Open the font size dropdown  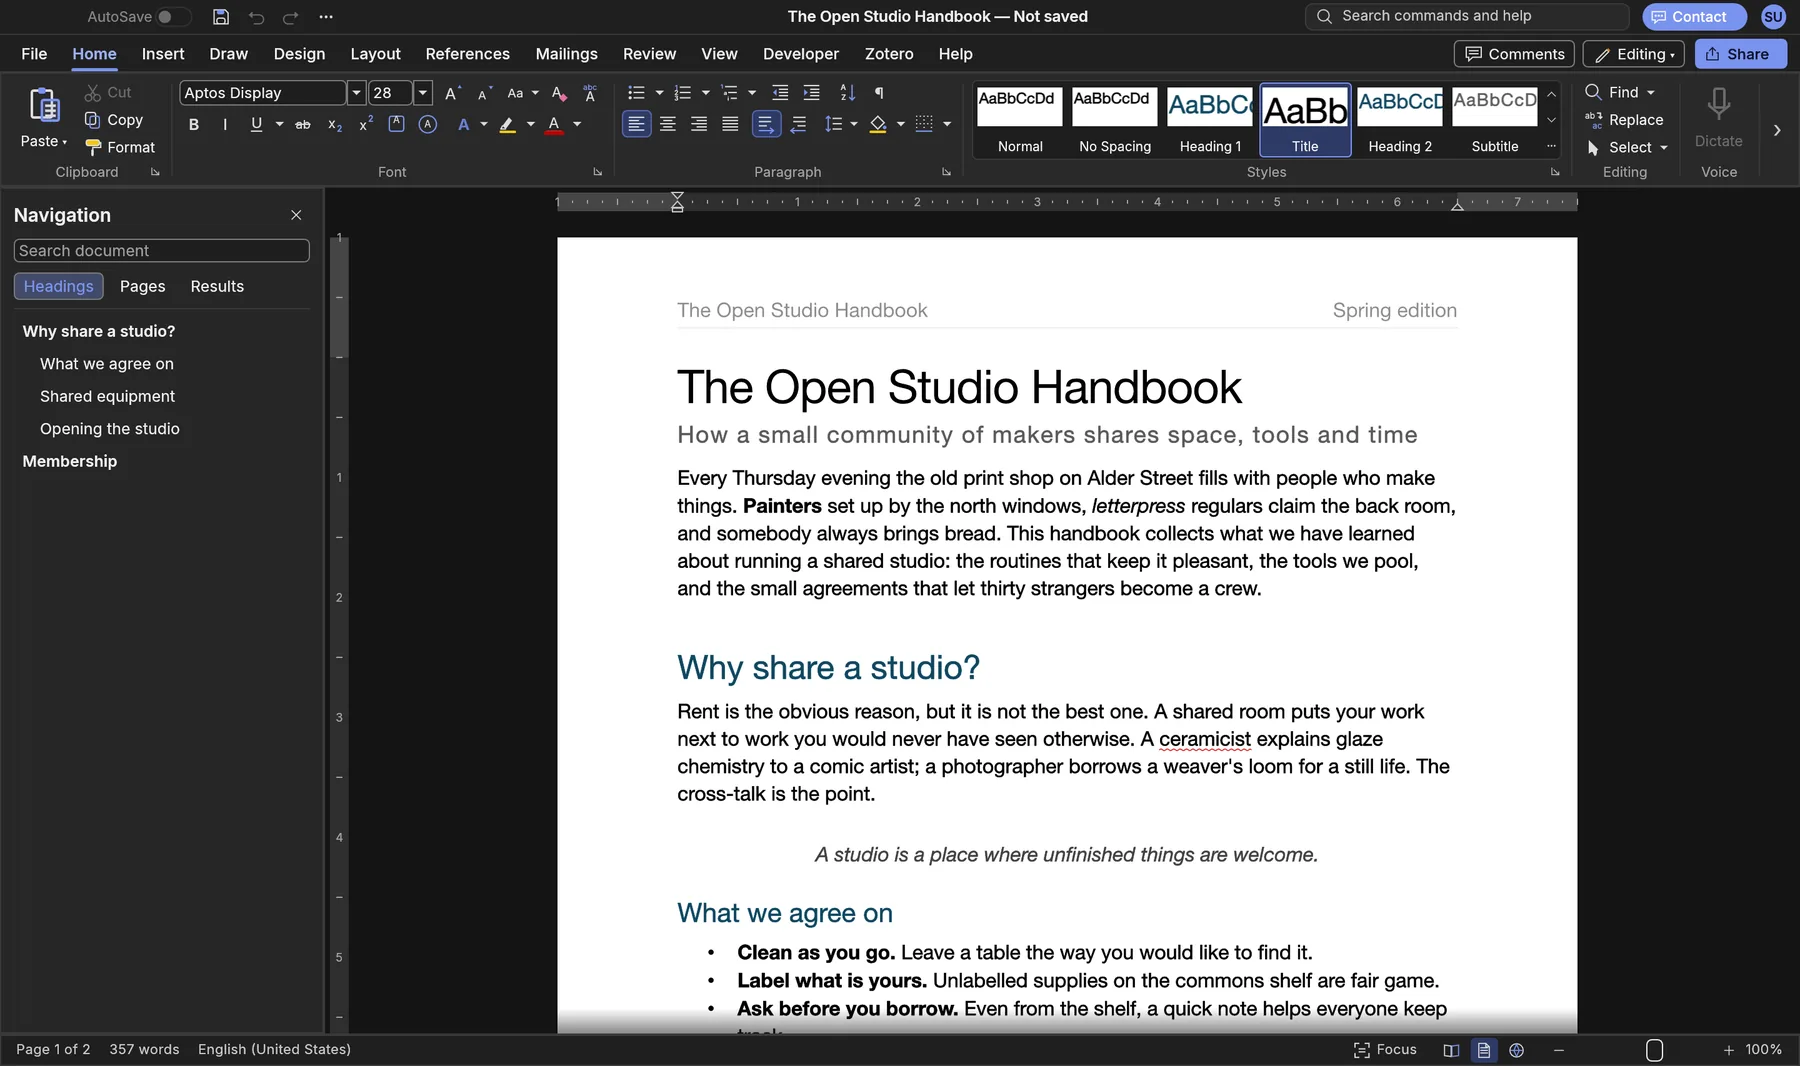[422, 93]
